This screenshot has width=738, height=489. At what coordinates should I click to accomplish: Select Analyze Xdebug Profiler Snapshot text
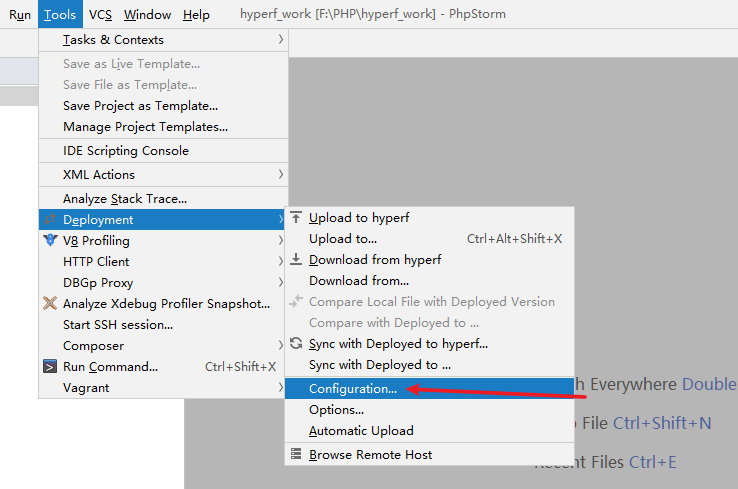point(166,304)
